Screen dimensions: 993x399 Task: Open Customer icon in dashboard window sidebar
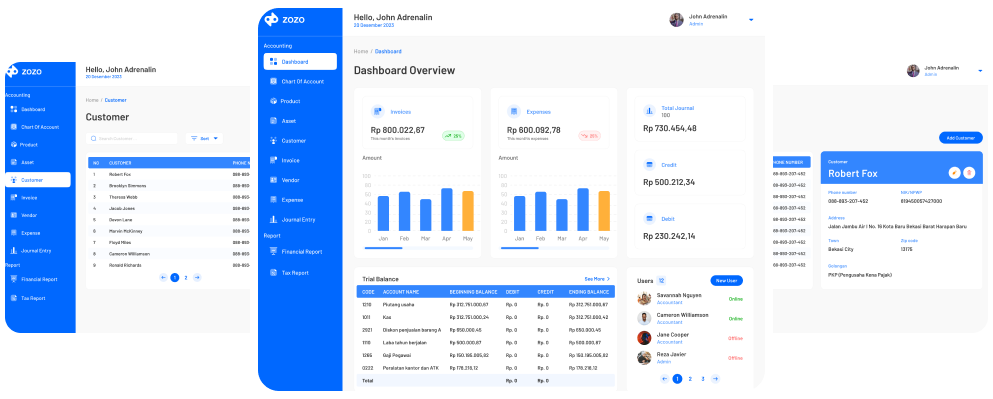[274, 141]
